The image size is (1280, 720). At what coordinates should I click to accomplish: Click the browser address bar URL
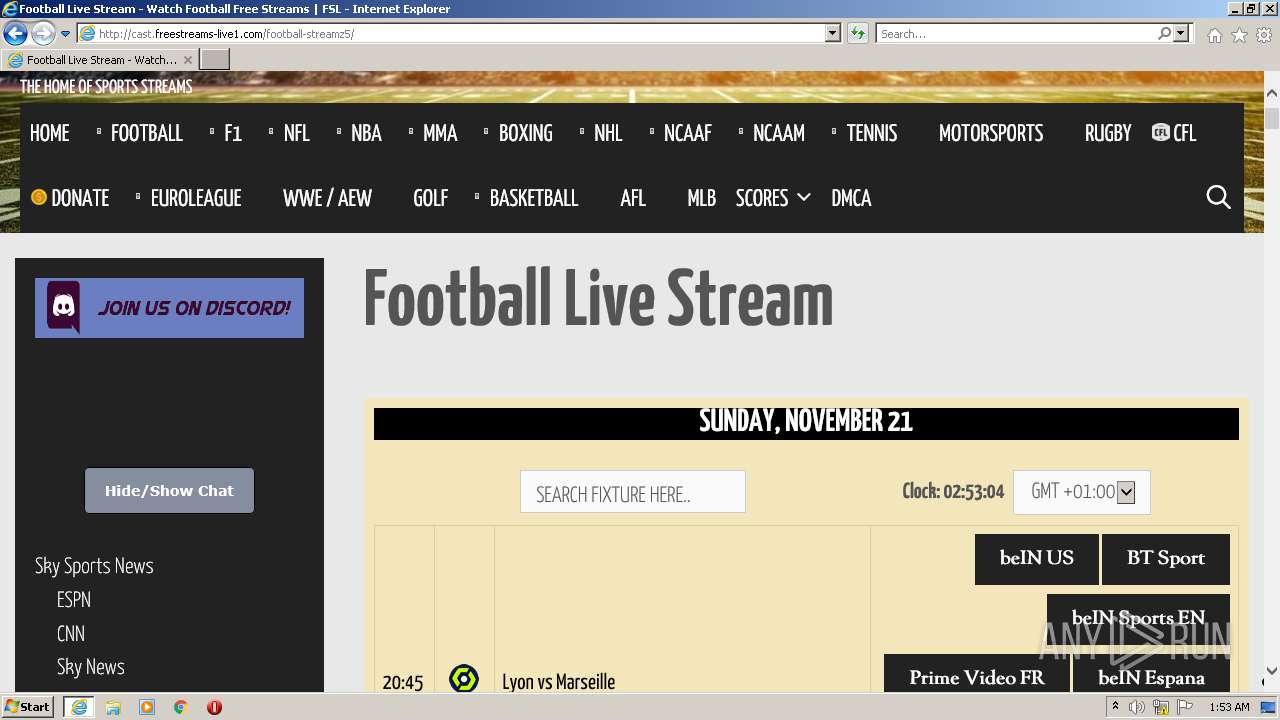pyautogui.click(x=450, y=34)
